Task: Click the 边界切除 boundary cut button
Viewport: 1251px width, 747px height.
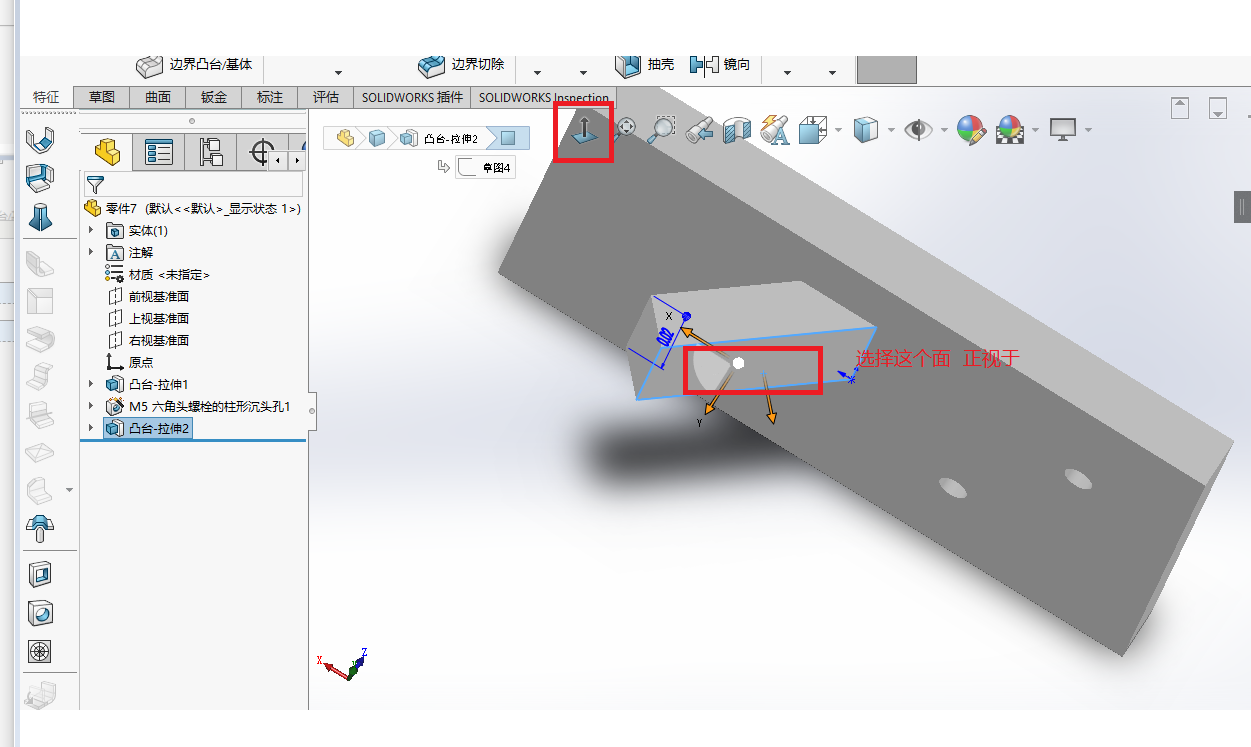Action: [461, 65]
